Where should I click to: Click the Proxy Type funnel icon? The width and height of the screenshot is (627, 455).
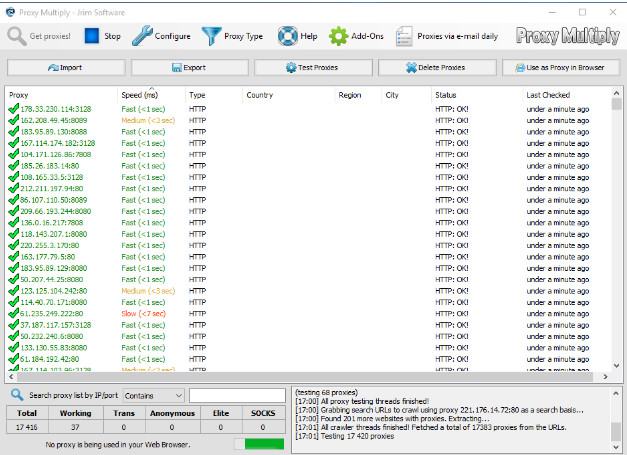pos(211,36)
